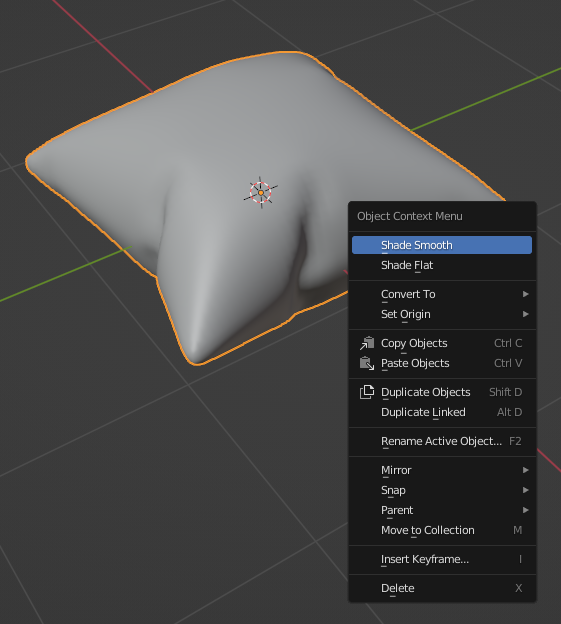Click the F2 shortcut label
The width and height of the screenshot is (561, 624).
pyautogui.click(x=515, y=441)
